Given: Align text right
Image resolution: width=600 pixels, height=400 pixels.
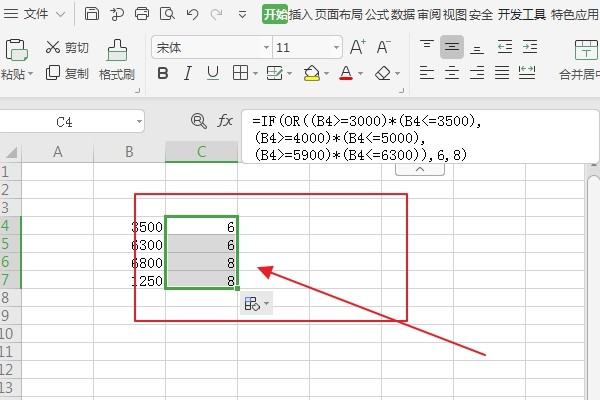Looking at the screenshot, I should click(477, 72).
